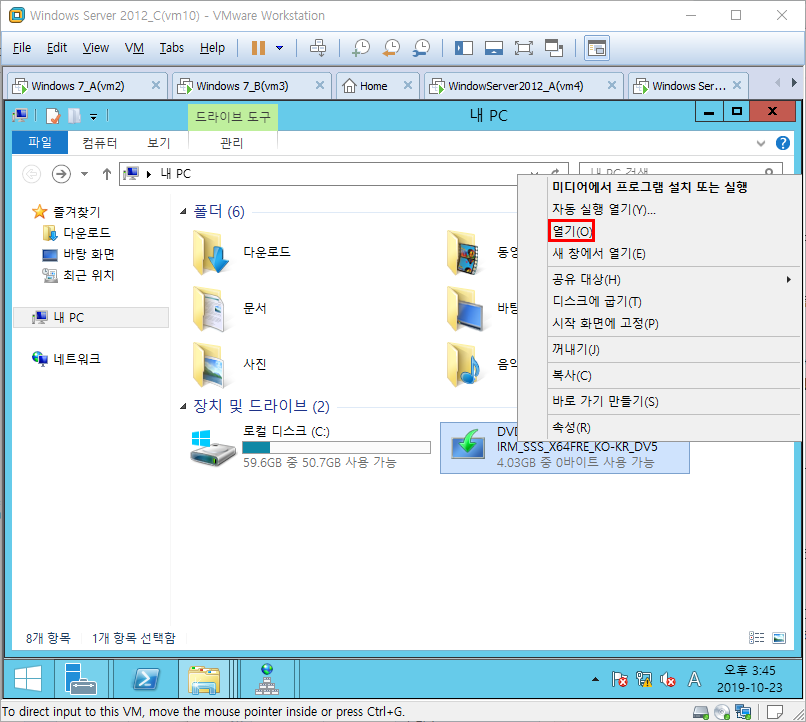
Task: Launch PowerShell from the taskbar
Action: 146,678
